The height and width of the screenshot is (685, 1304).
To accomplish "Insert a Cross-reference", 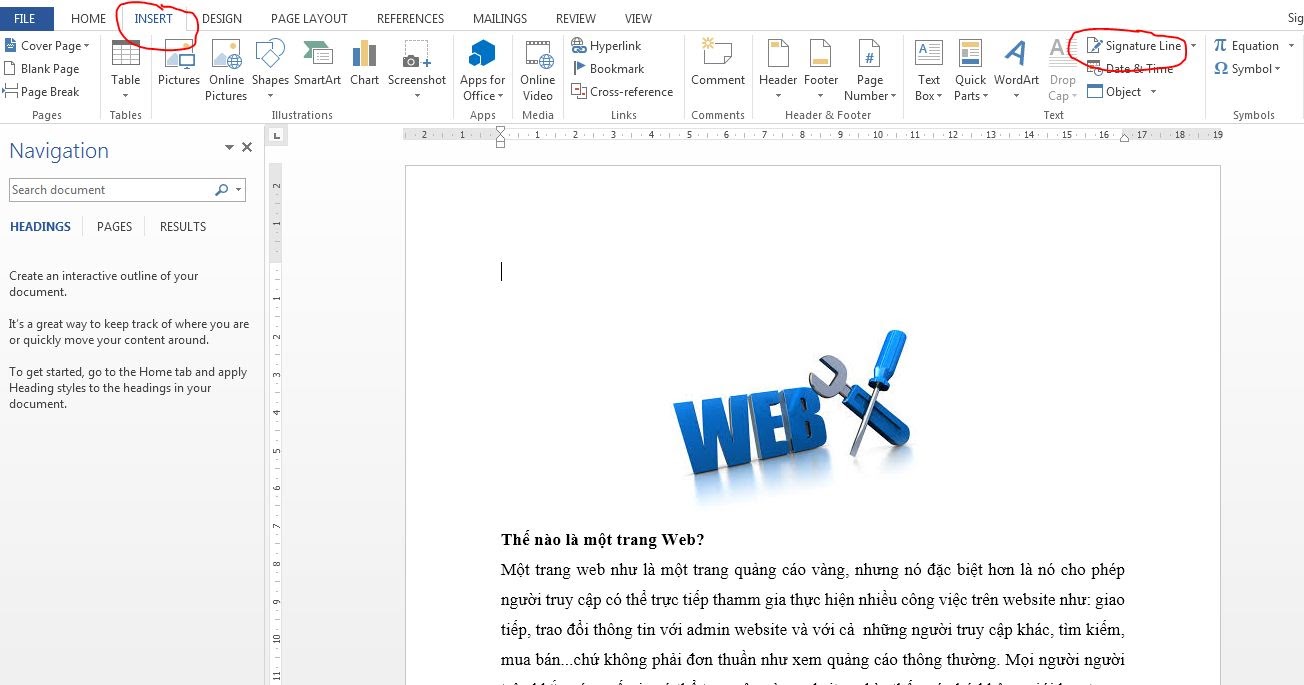I will click(x=622, y=92).
